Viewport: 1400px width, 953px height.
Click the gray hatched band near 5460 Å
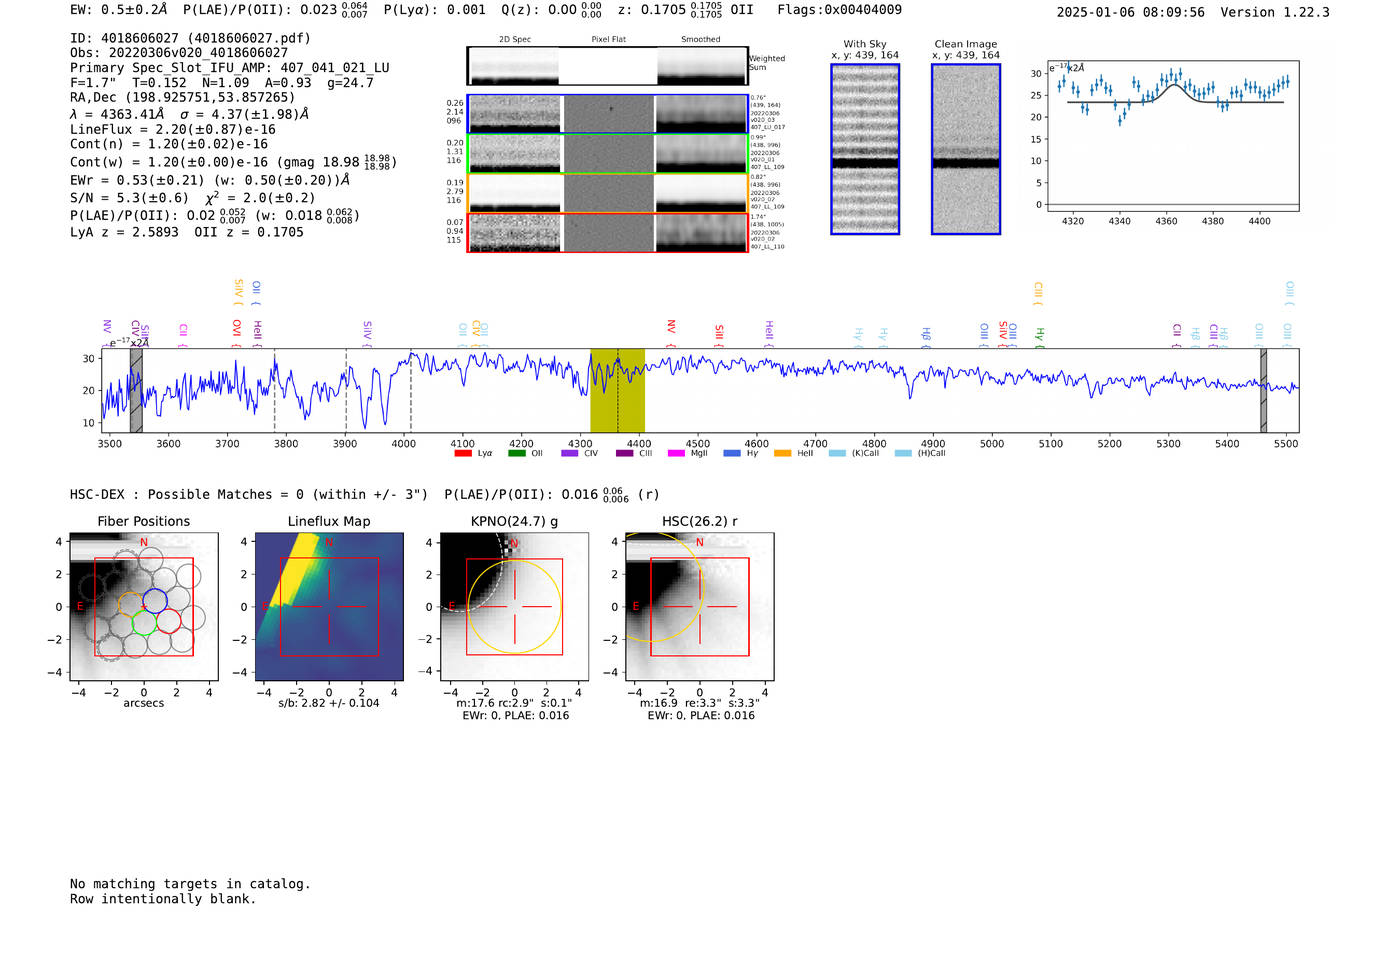pyautogui.click(x=1264, y=390)
